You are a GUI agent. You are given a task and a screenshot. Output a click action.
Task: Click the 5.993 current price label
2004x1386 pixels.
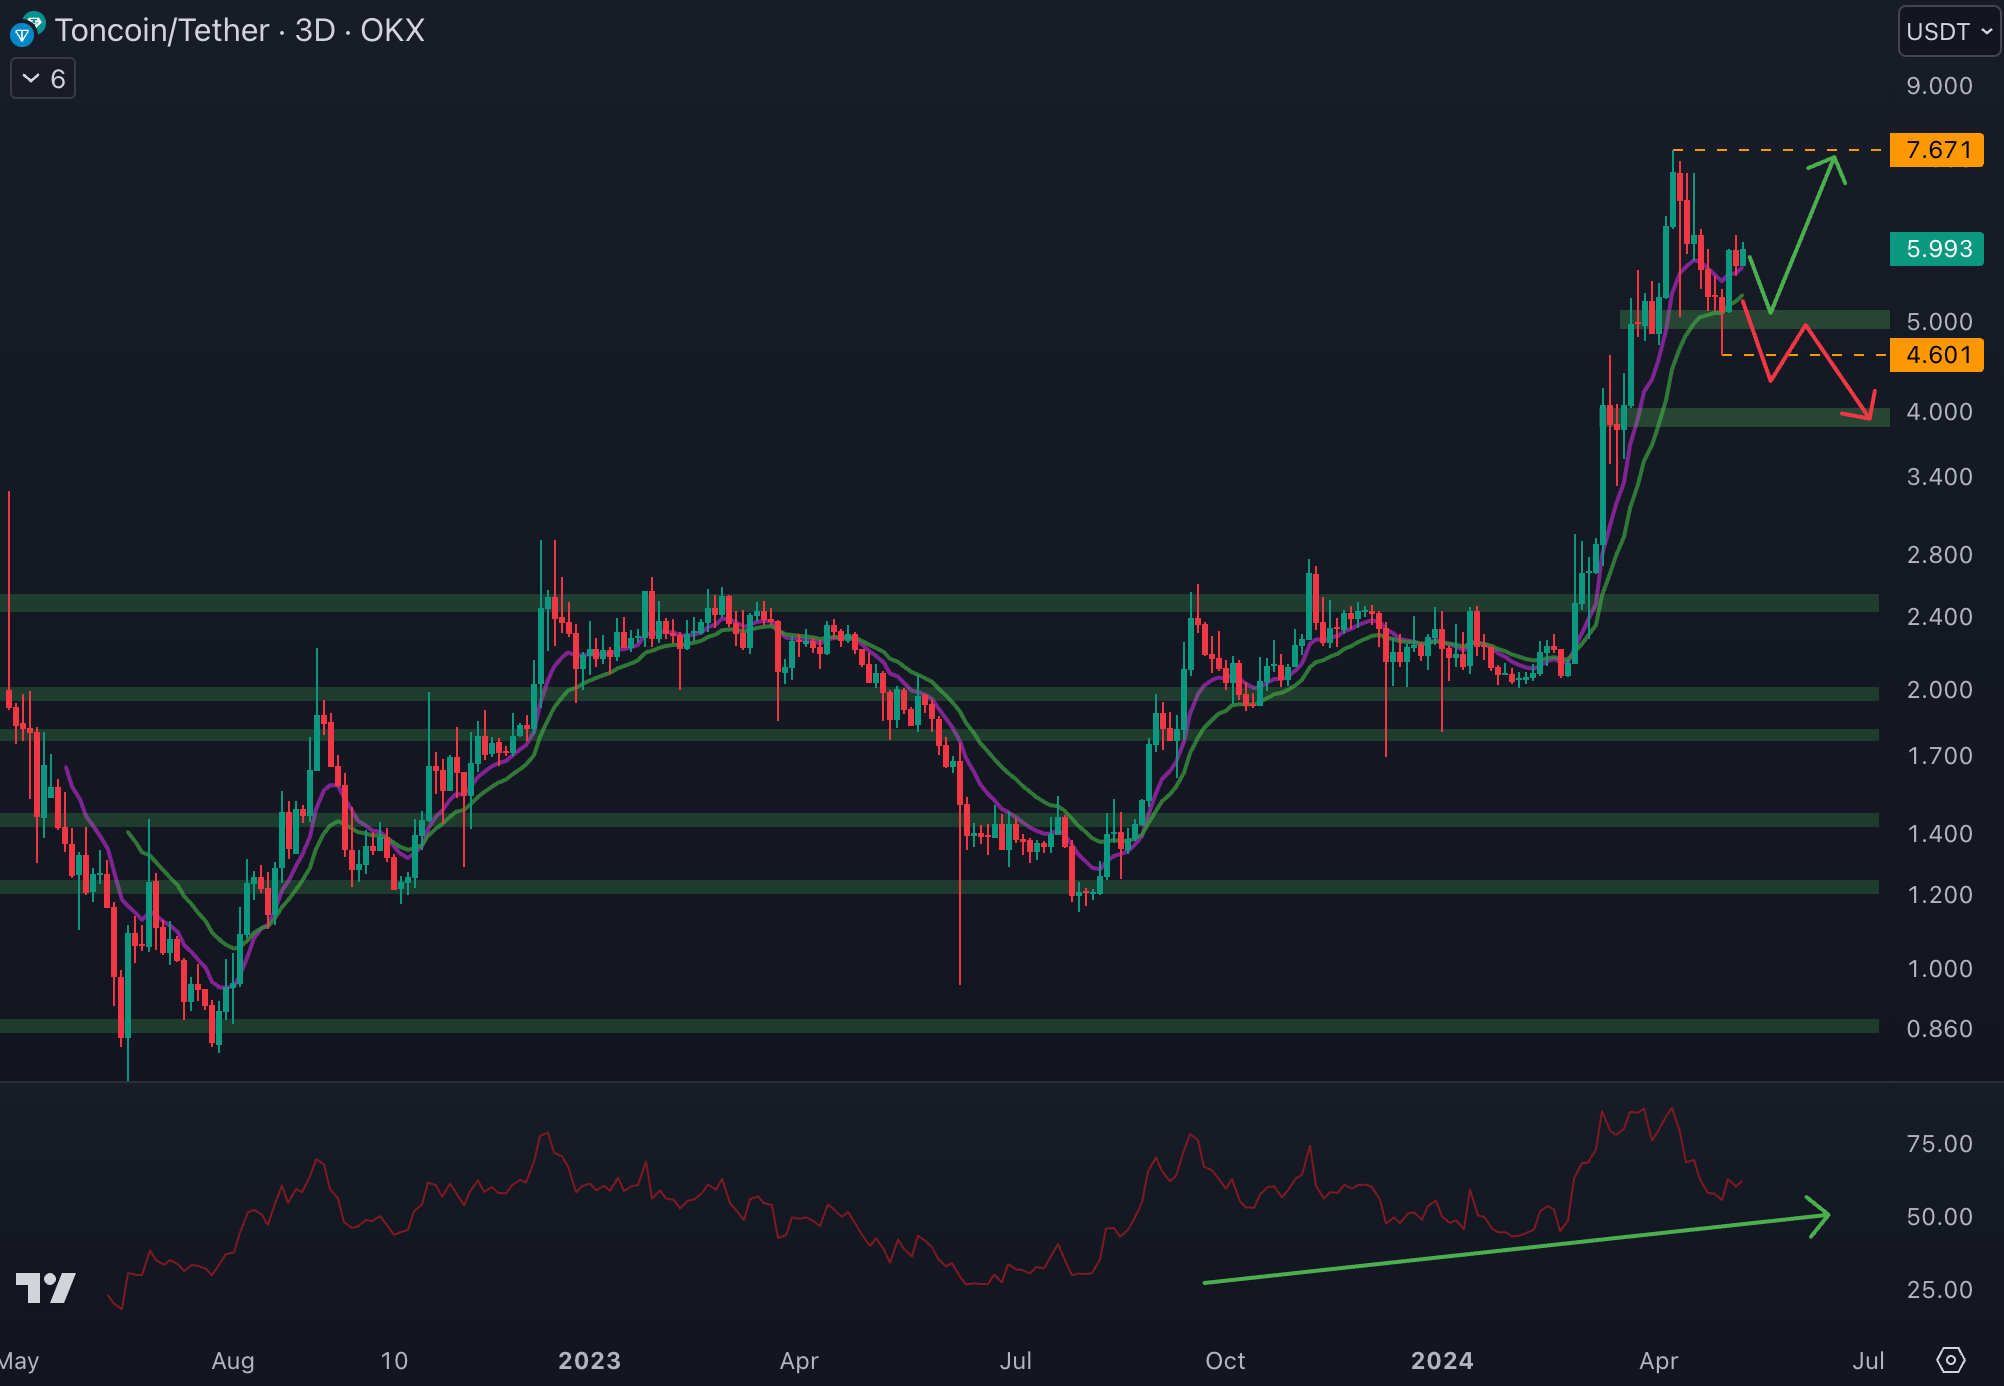1937,249
